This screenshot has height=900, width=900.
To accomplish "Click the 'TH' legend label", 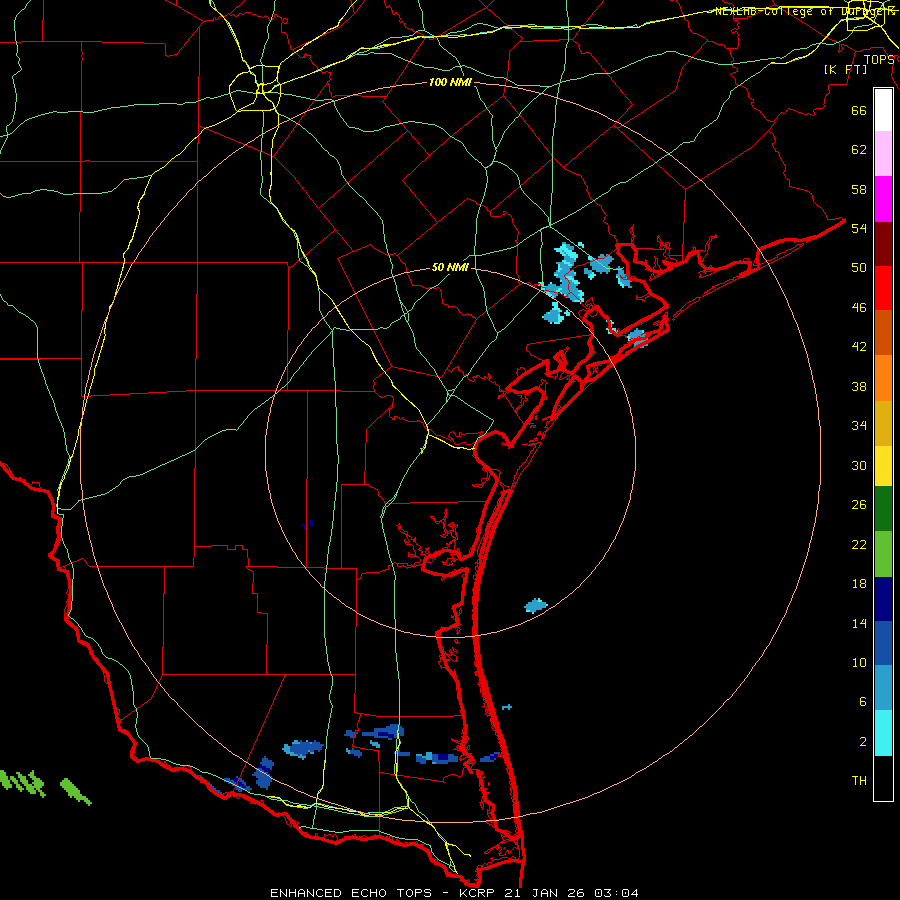I will [859, 781].
